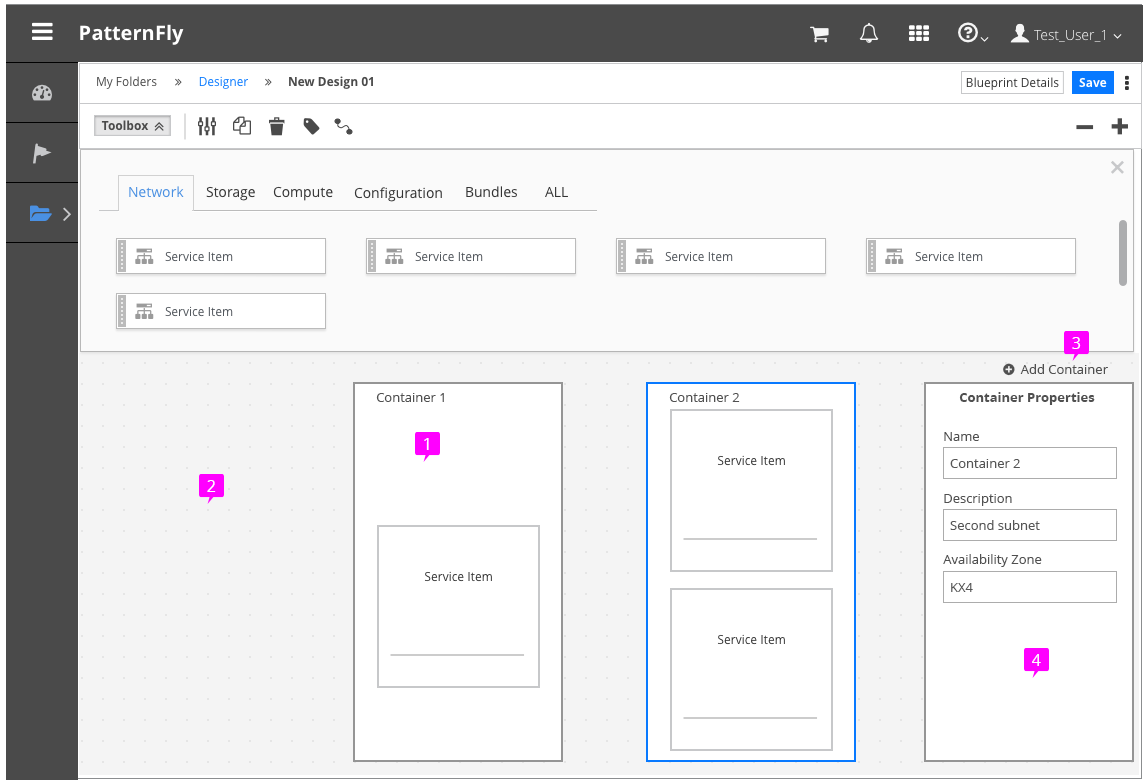The height and width of the screenshot is (780, 1146).
Task: Zoom out with minus icon
Action: pos(1085,127)
